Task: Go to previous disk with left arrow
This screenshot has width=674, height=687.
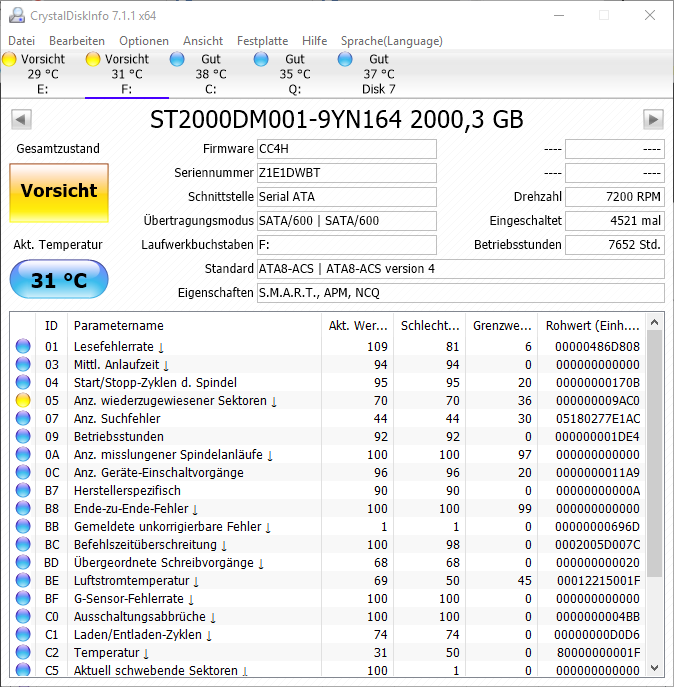Action: point(21,119)
